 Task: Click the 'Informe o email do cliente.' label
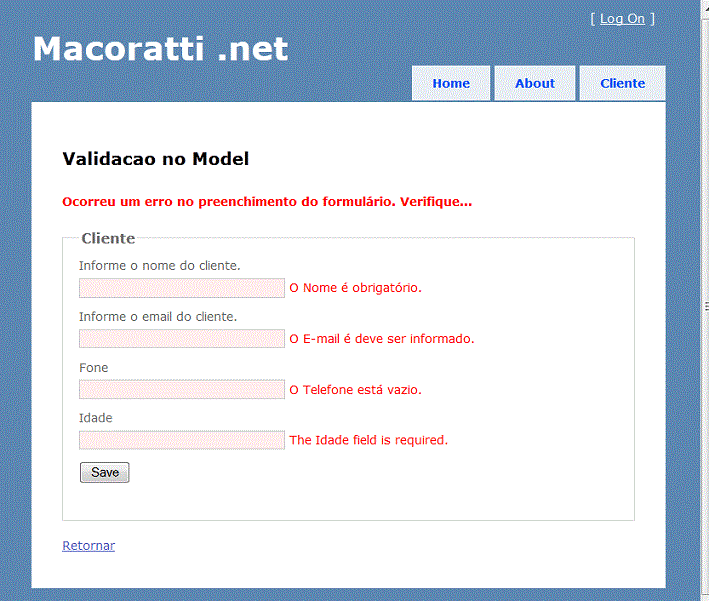(x=158, y=317)
